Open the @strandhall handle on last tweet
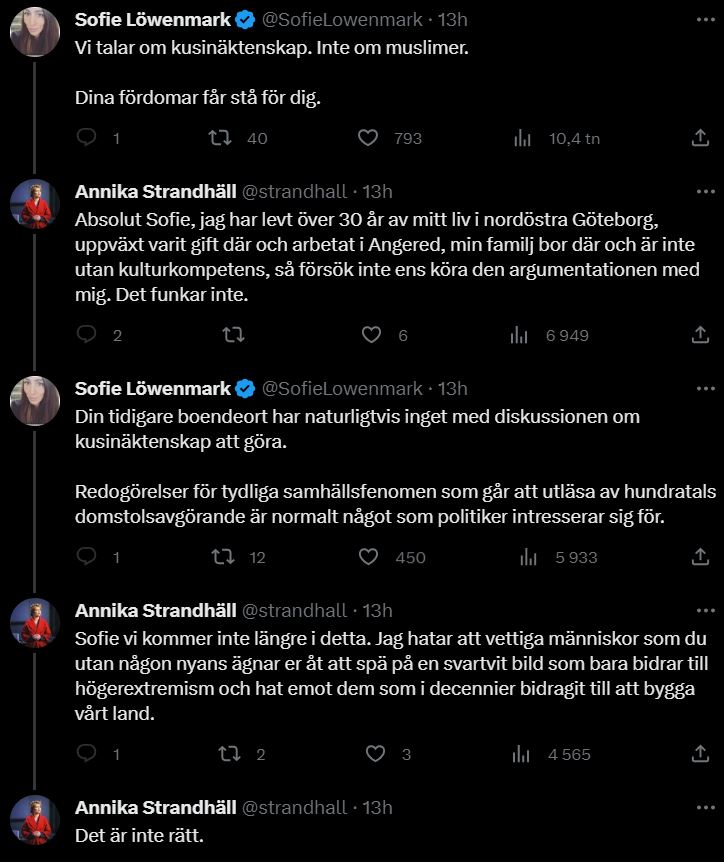Screen dimensions: 724x862 (294, 807)
